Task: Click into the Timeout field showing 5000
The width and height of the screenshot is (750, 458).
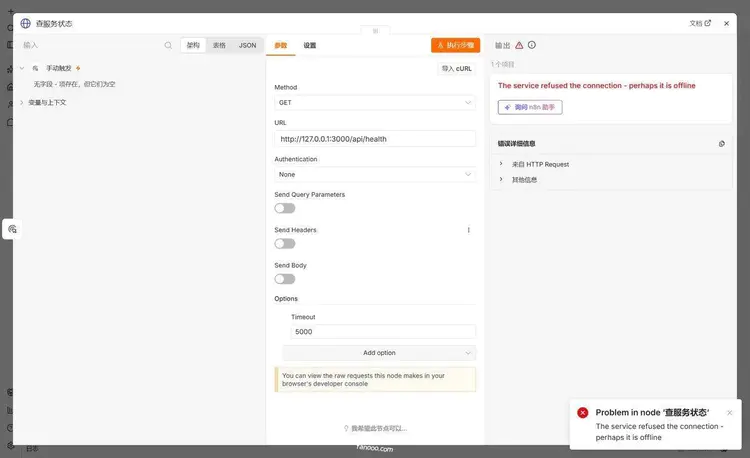Action: [x=383, y=331]
